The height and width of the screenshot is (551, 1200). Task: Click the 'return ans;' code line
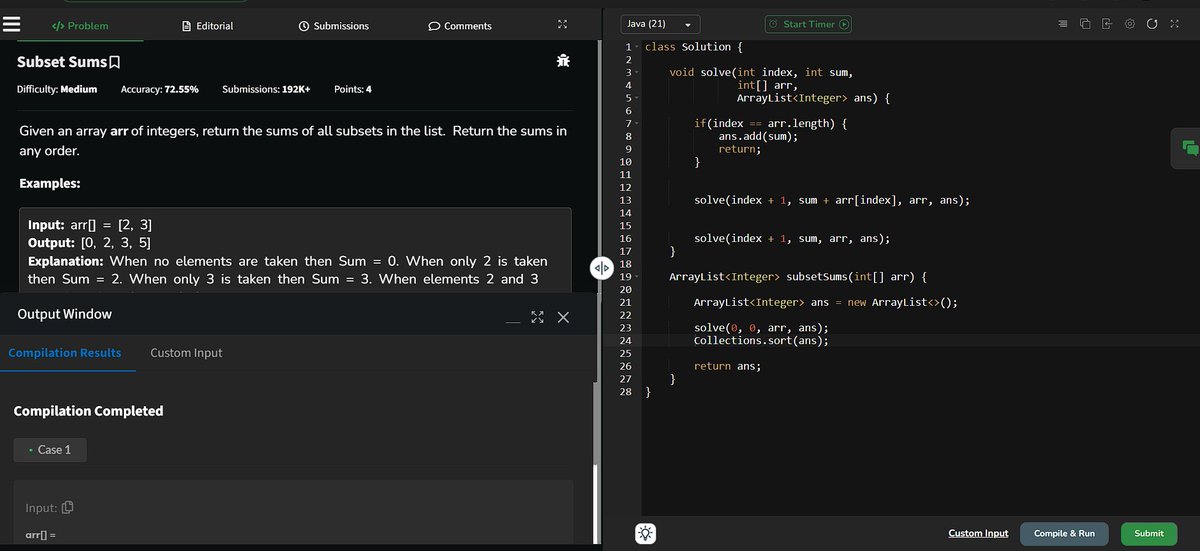727,366
